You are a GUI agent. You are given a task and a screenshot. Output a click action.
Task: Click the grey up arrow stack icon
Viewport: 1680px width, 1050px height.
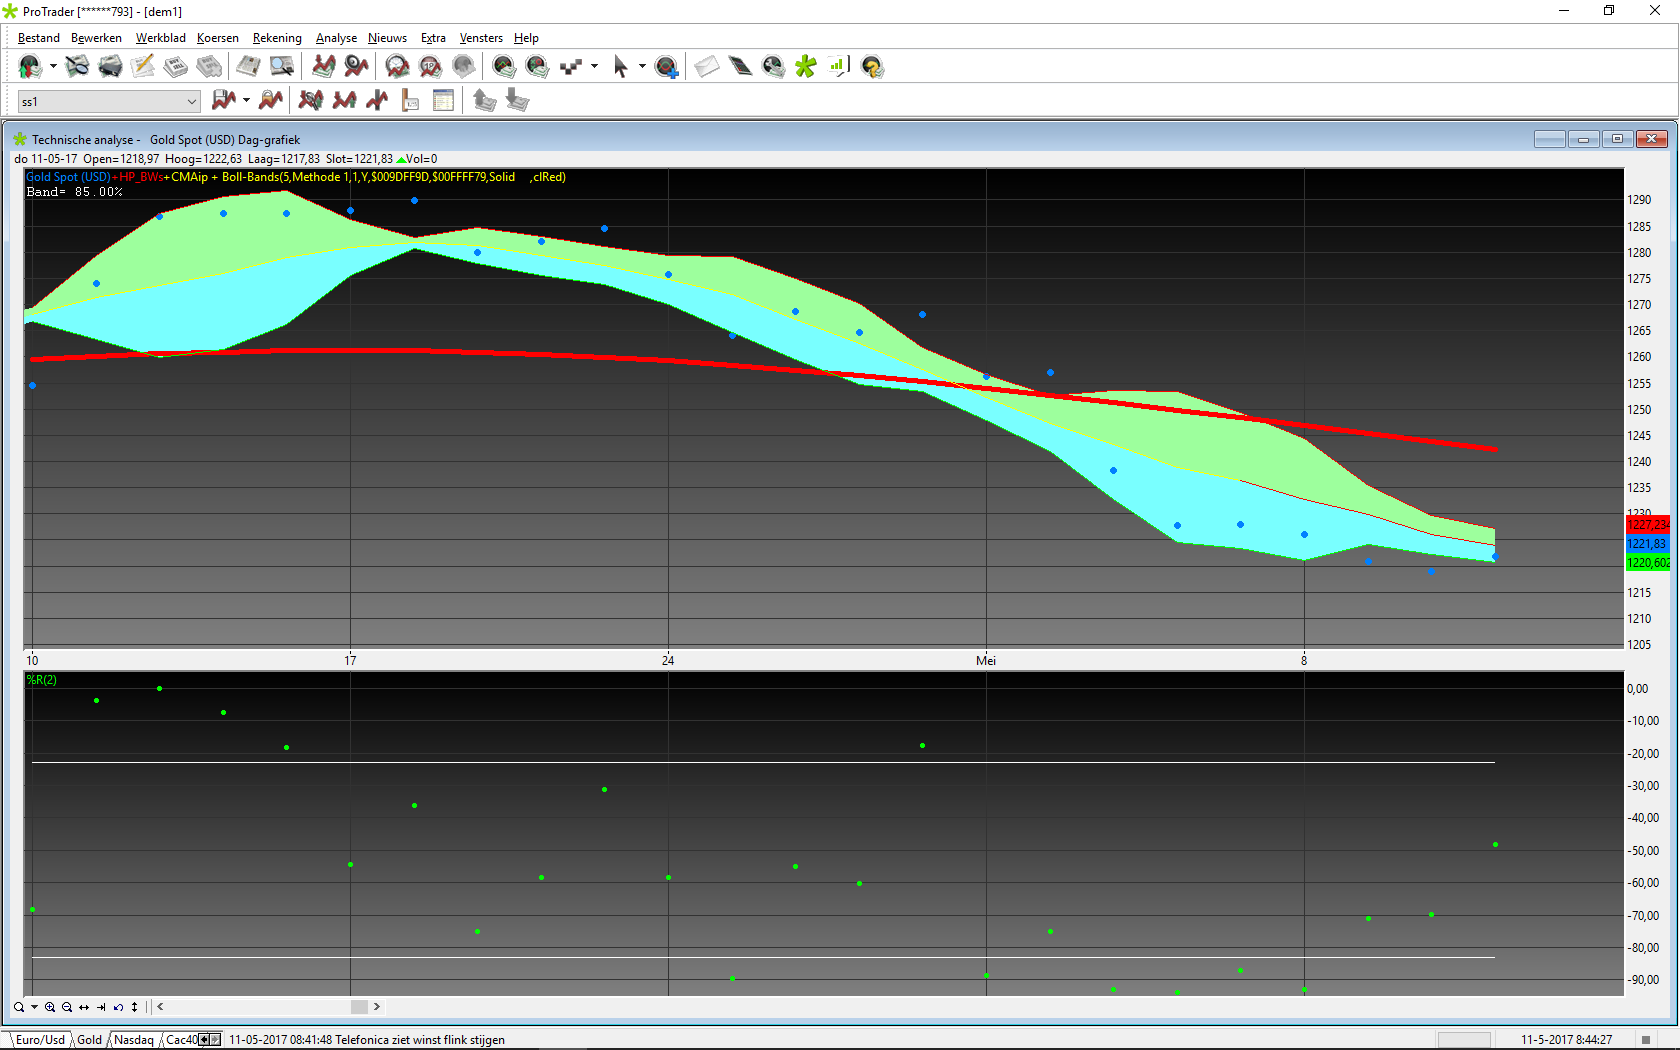(484, 100)
